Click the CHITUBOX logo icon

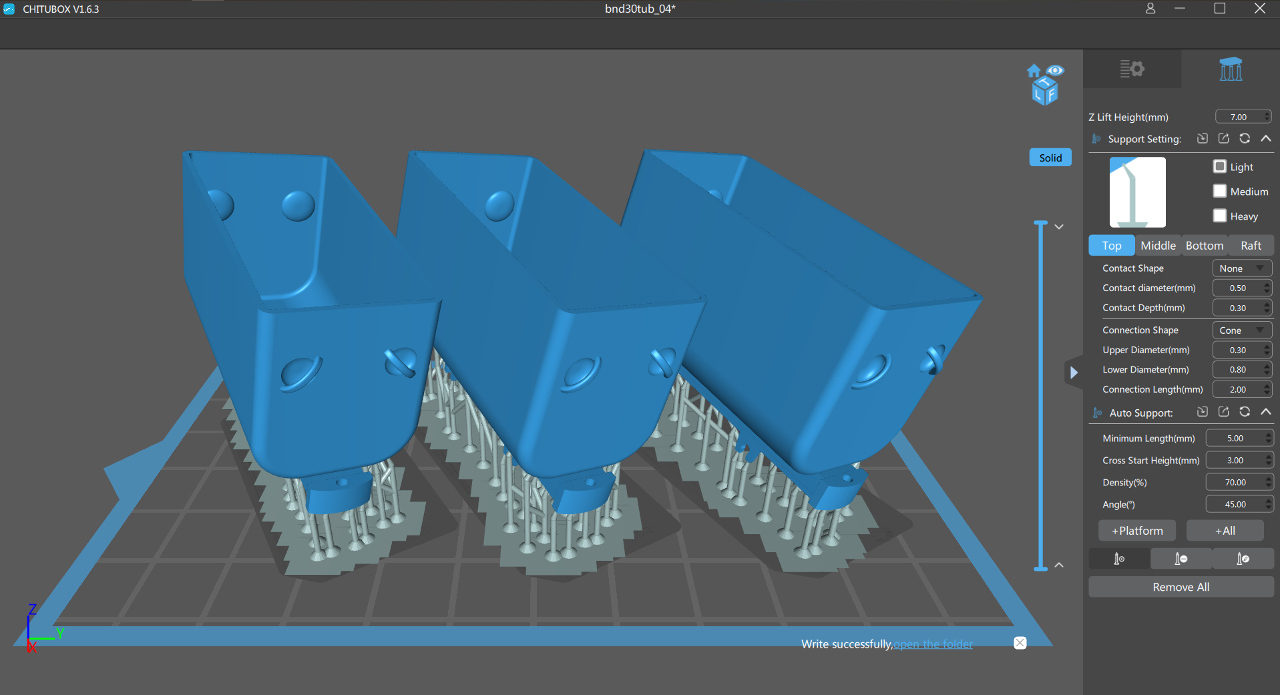click(9, 9)
